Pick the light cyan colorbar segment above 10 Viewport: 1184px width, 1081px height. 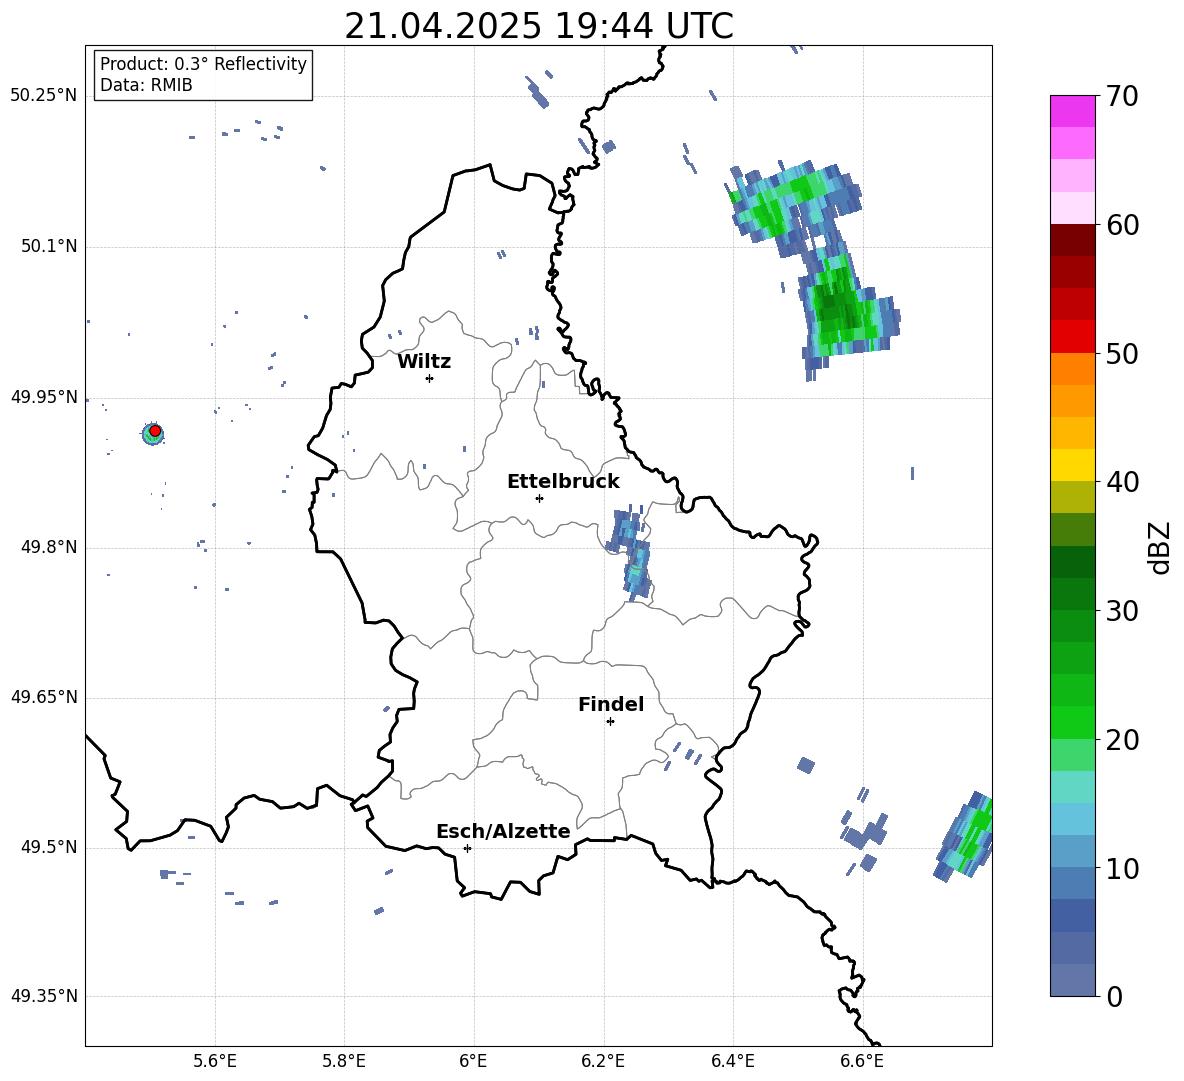[x=1072, y=819]
